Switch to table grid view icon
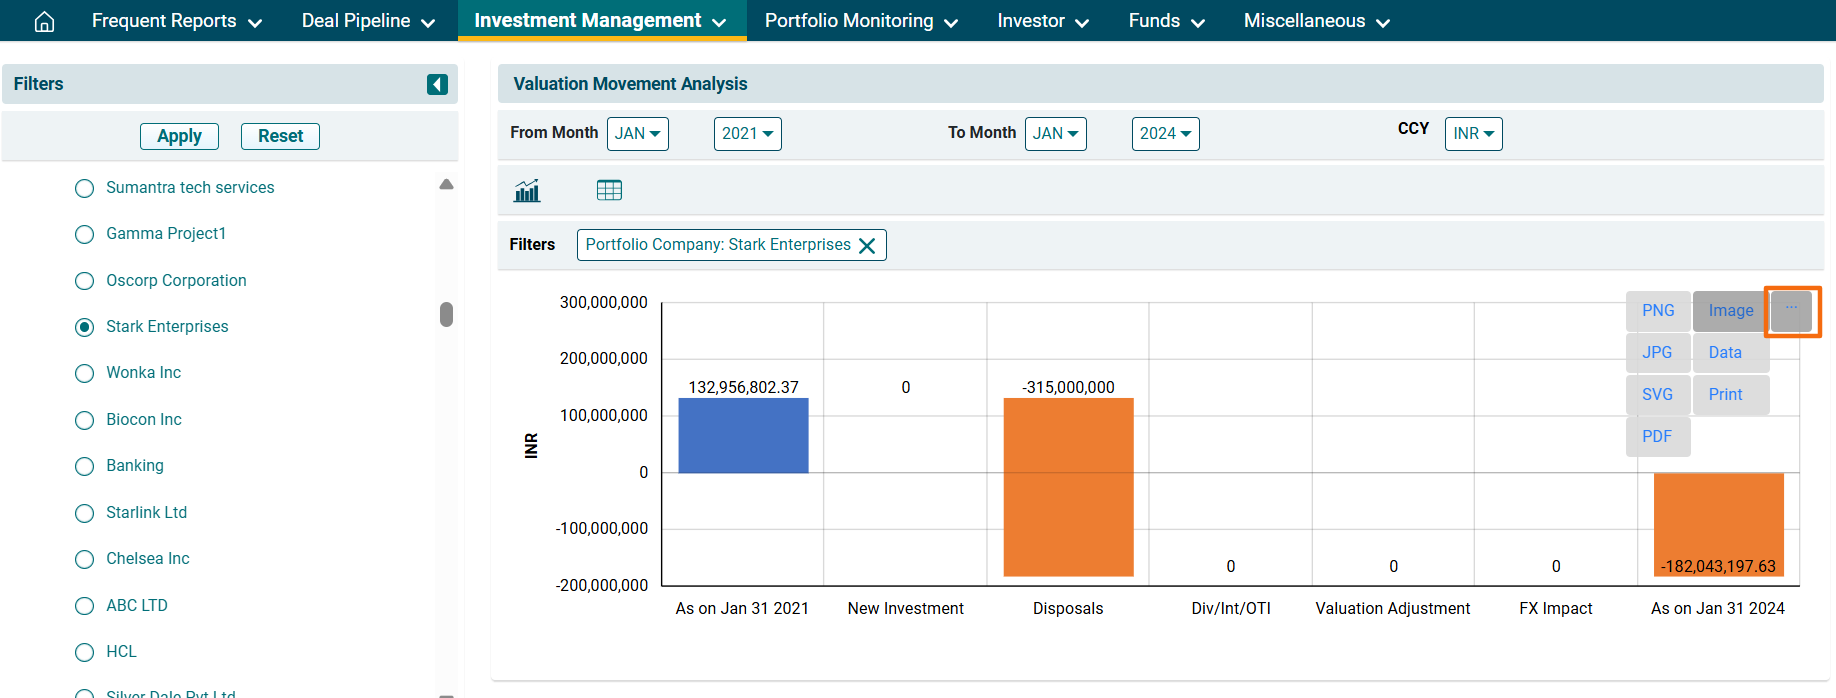This screenshot has height=698, width=1836. 609,190
